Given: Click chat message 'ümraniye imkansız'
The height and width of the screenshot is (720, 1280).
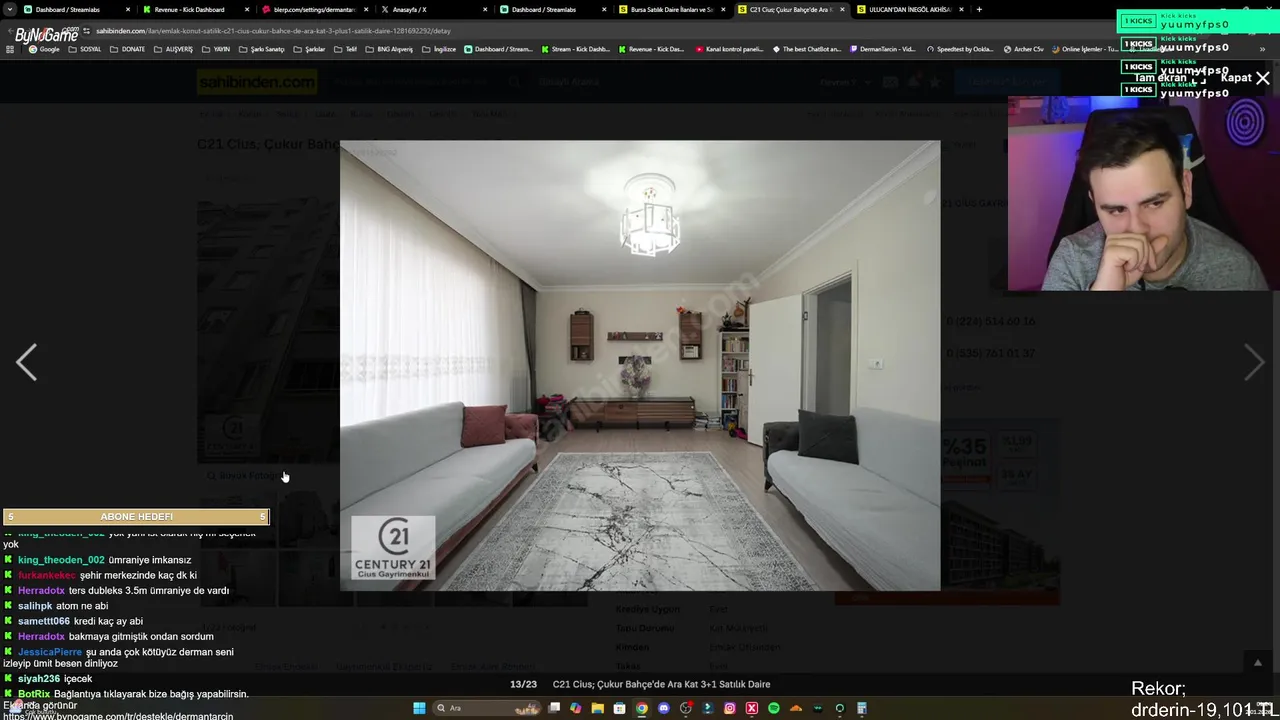Looking at the screenshot, I should point(149,560).
